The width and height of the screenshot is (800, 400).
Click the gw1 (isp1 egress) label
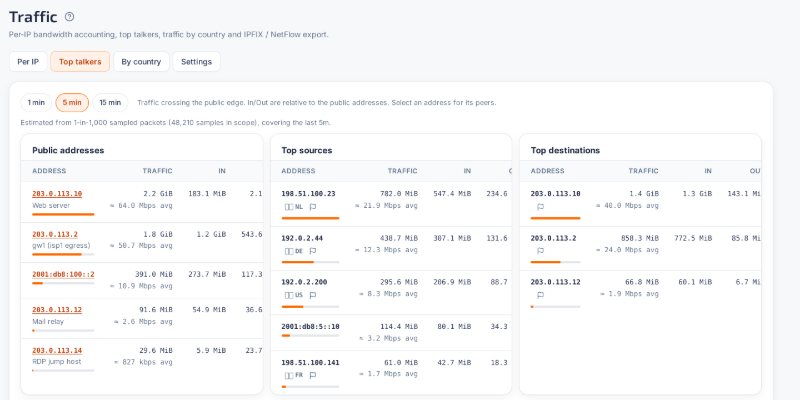(x=61, y=245)
